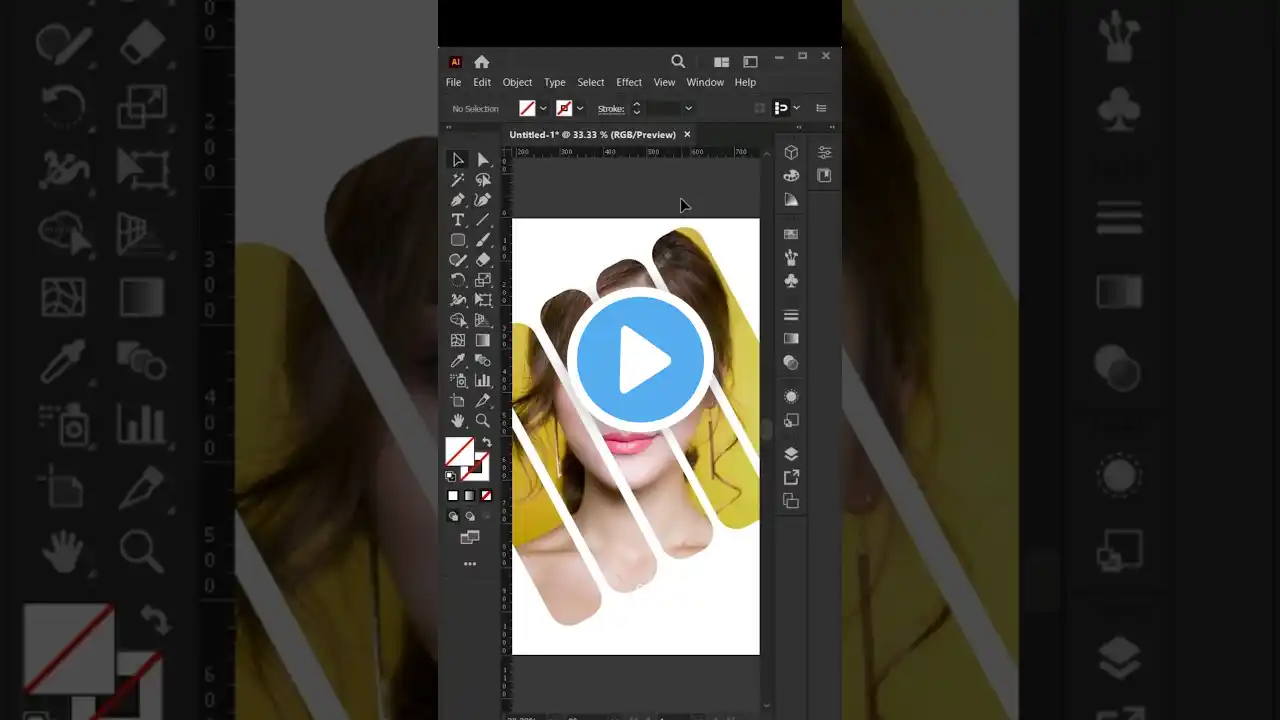Open the stroke weight dropdown

[688, 109]
